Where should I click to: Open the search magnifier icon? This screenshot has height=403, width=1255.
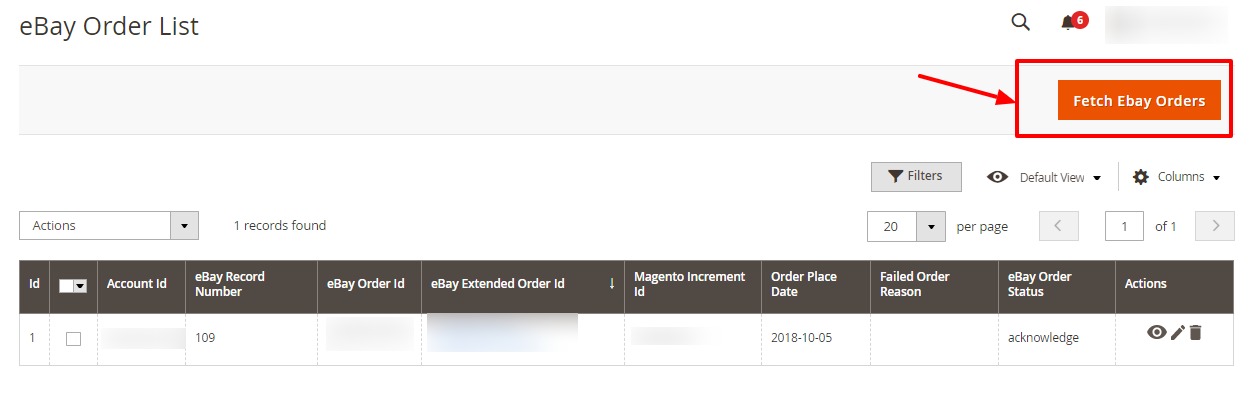1020,22
